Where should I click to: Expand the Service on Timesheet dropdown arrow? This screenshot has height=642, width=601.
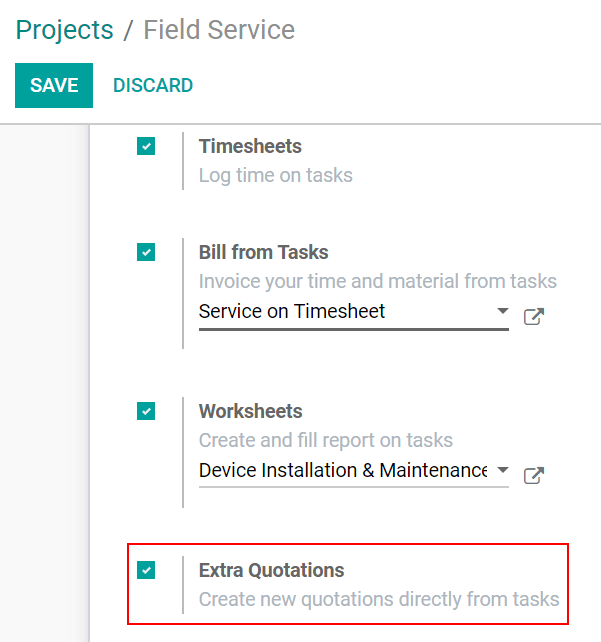click(502, 311)
